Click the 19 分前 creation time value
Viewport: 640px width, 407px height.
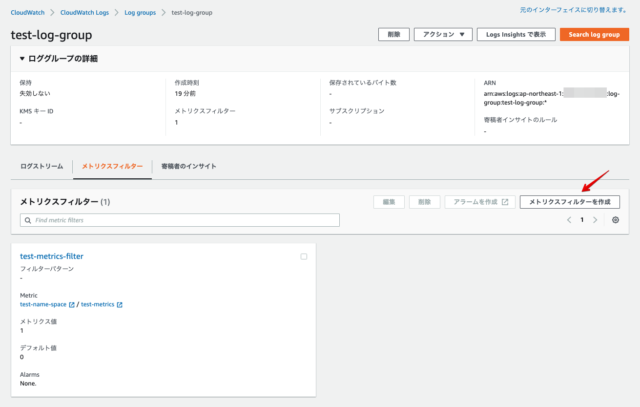point(185,93)
